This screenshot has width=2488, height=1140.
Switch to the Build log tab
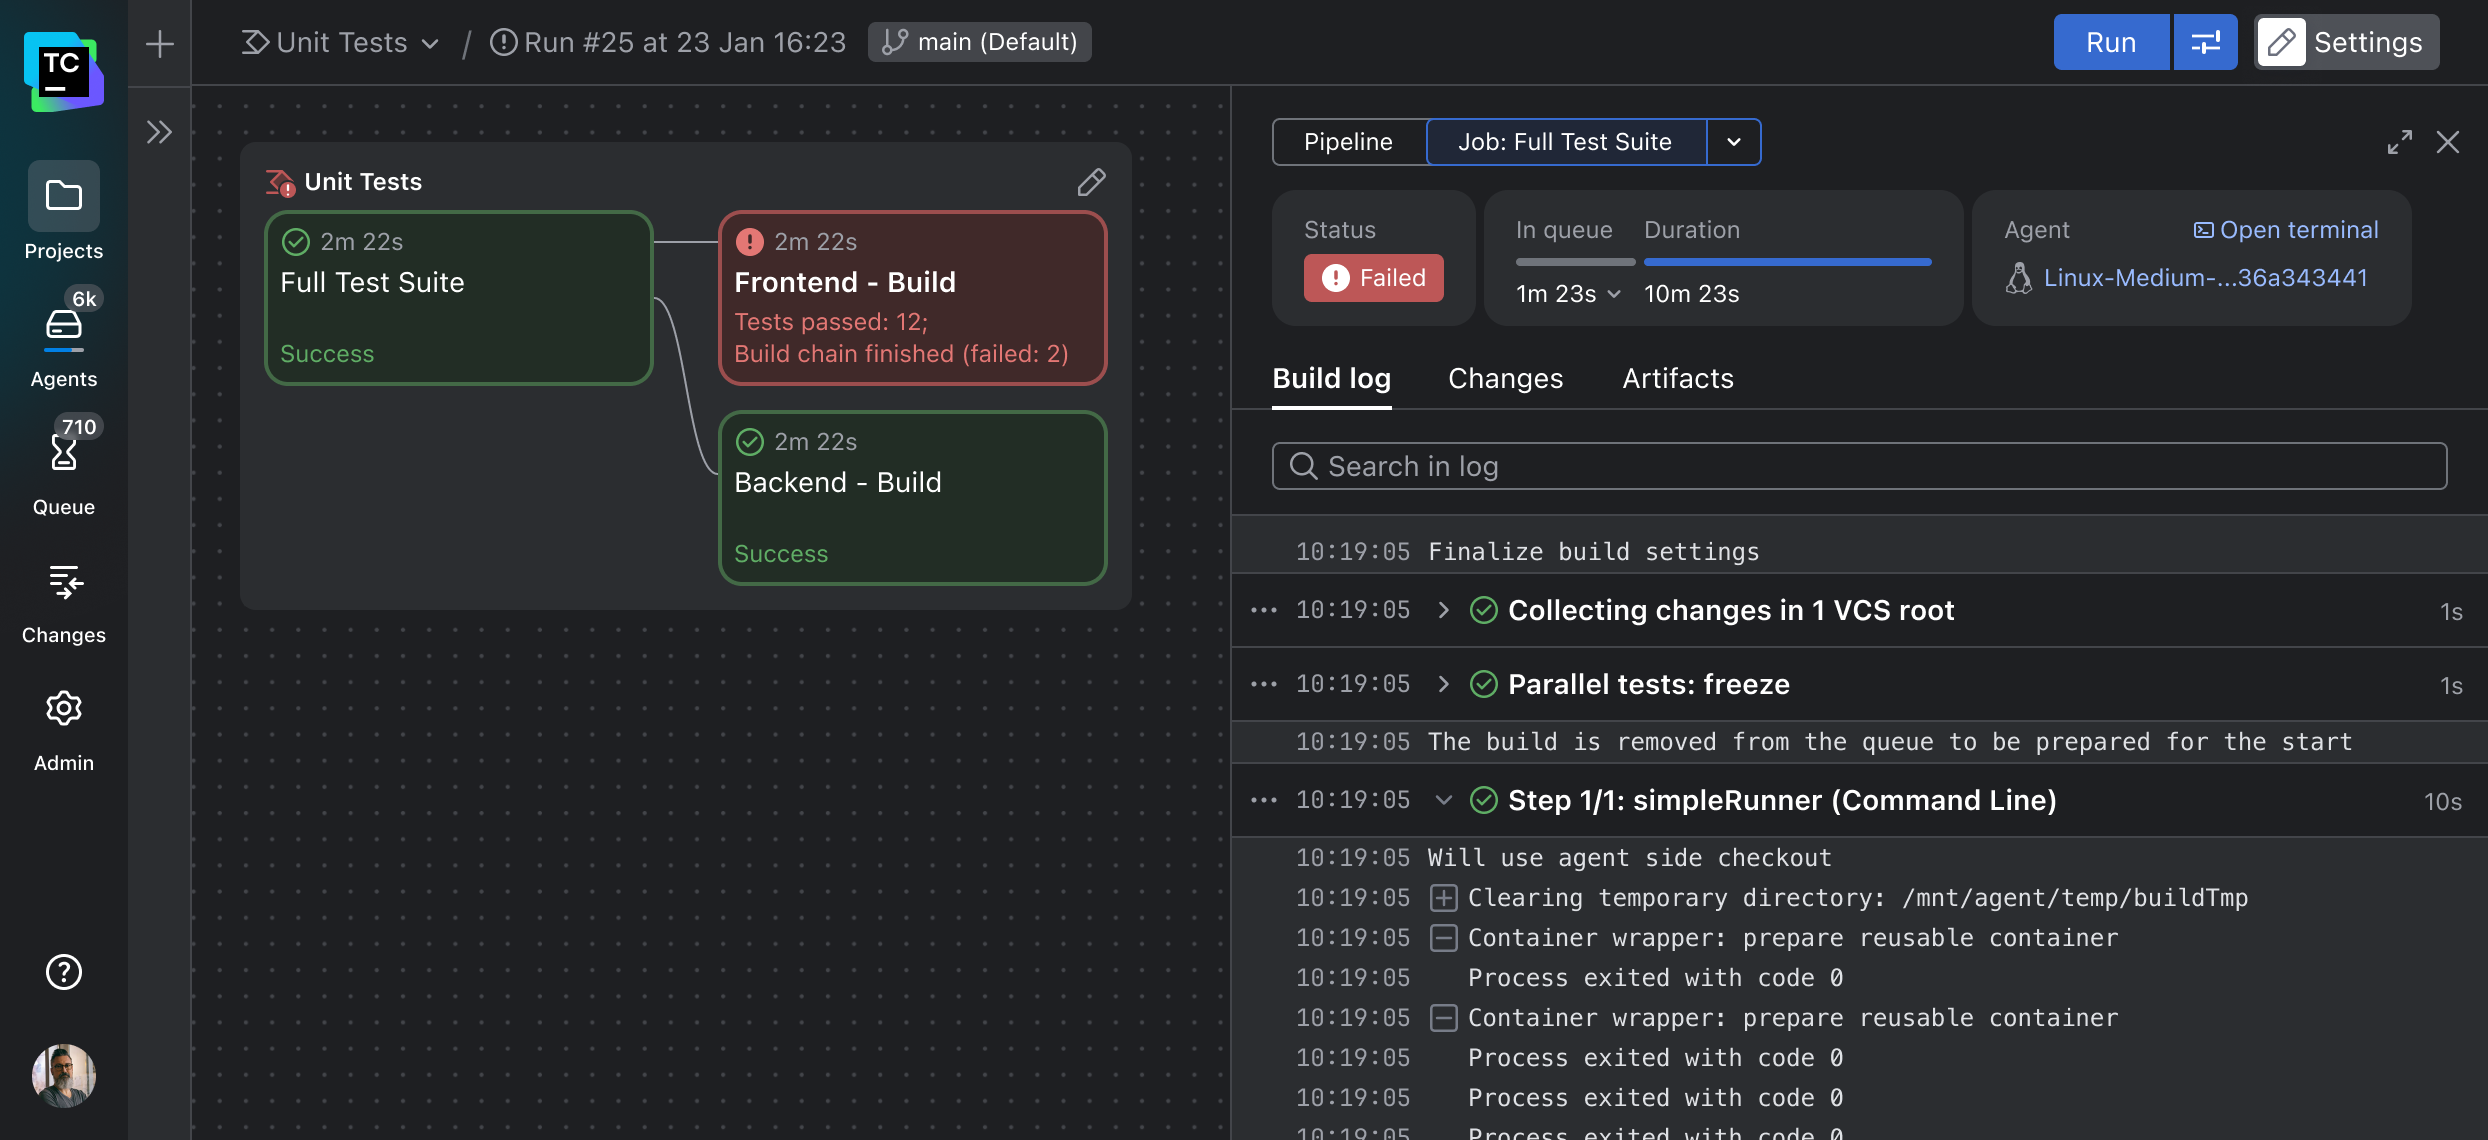[1331, 379]
